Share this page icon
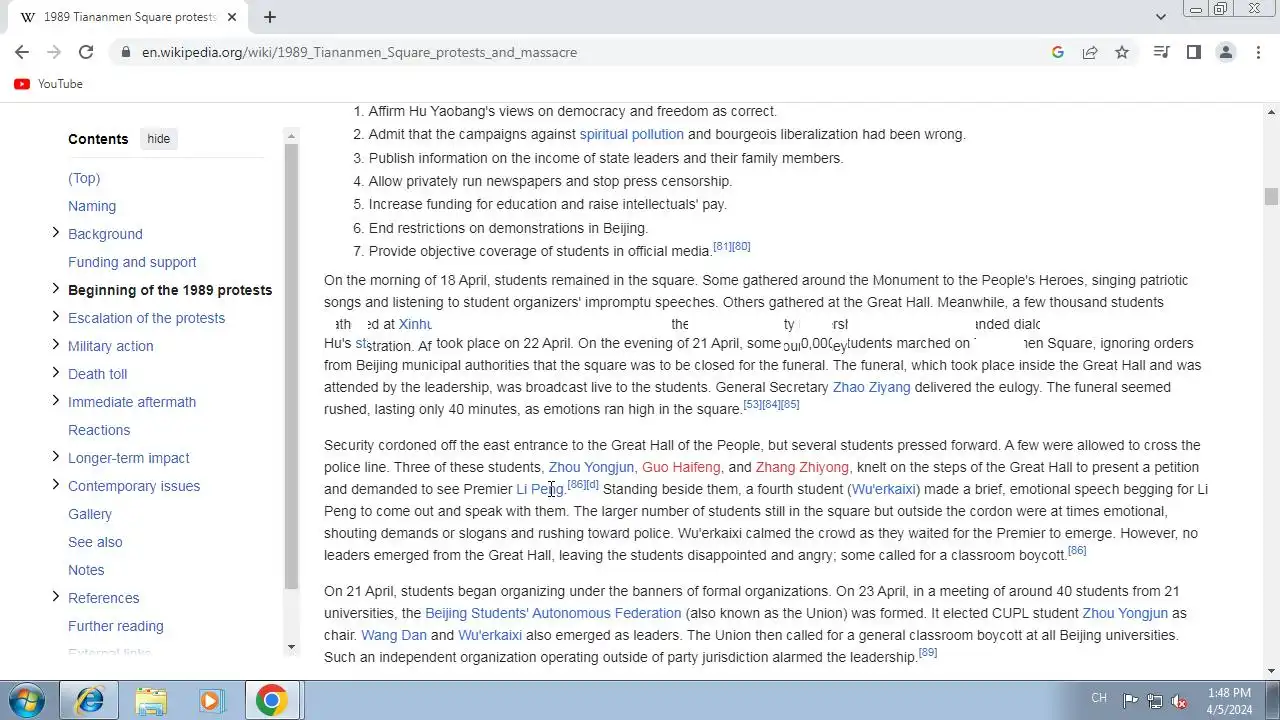The height and width of the screenshot is (720, 1280). pyautogui.click(x=1090, y=52)
